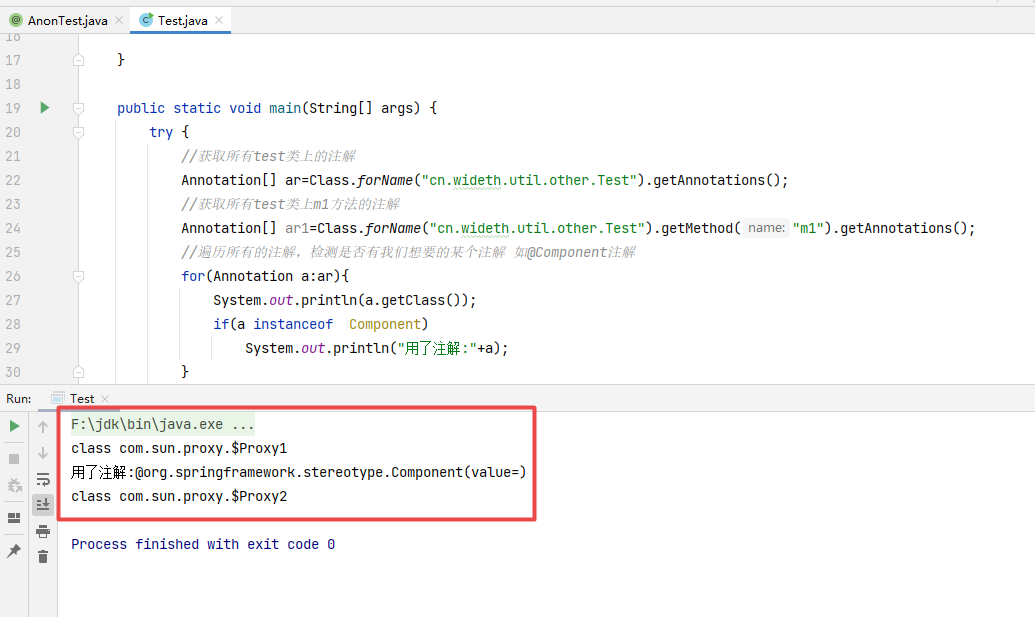Click the restore layout icon

click(14, 518)
